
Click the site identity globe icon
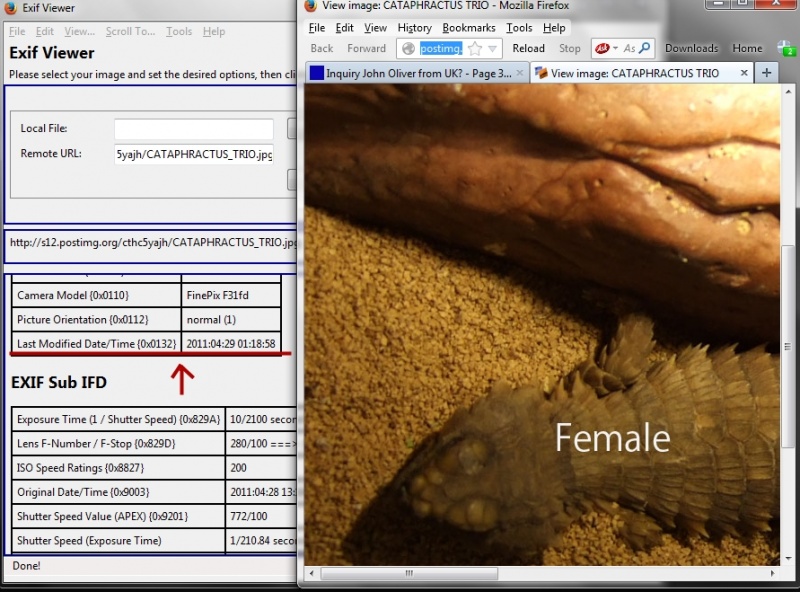[x=408, y=48]
